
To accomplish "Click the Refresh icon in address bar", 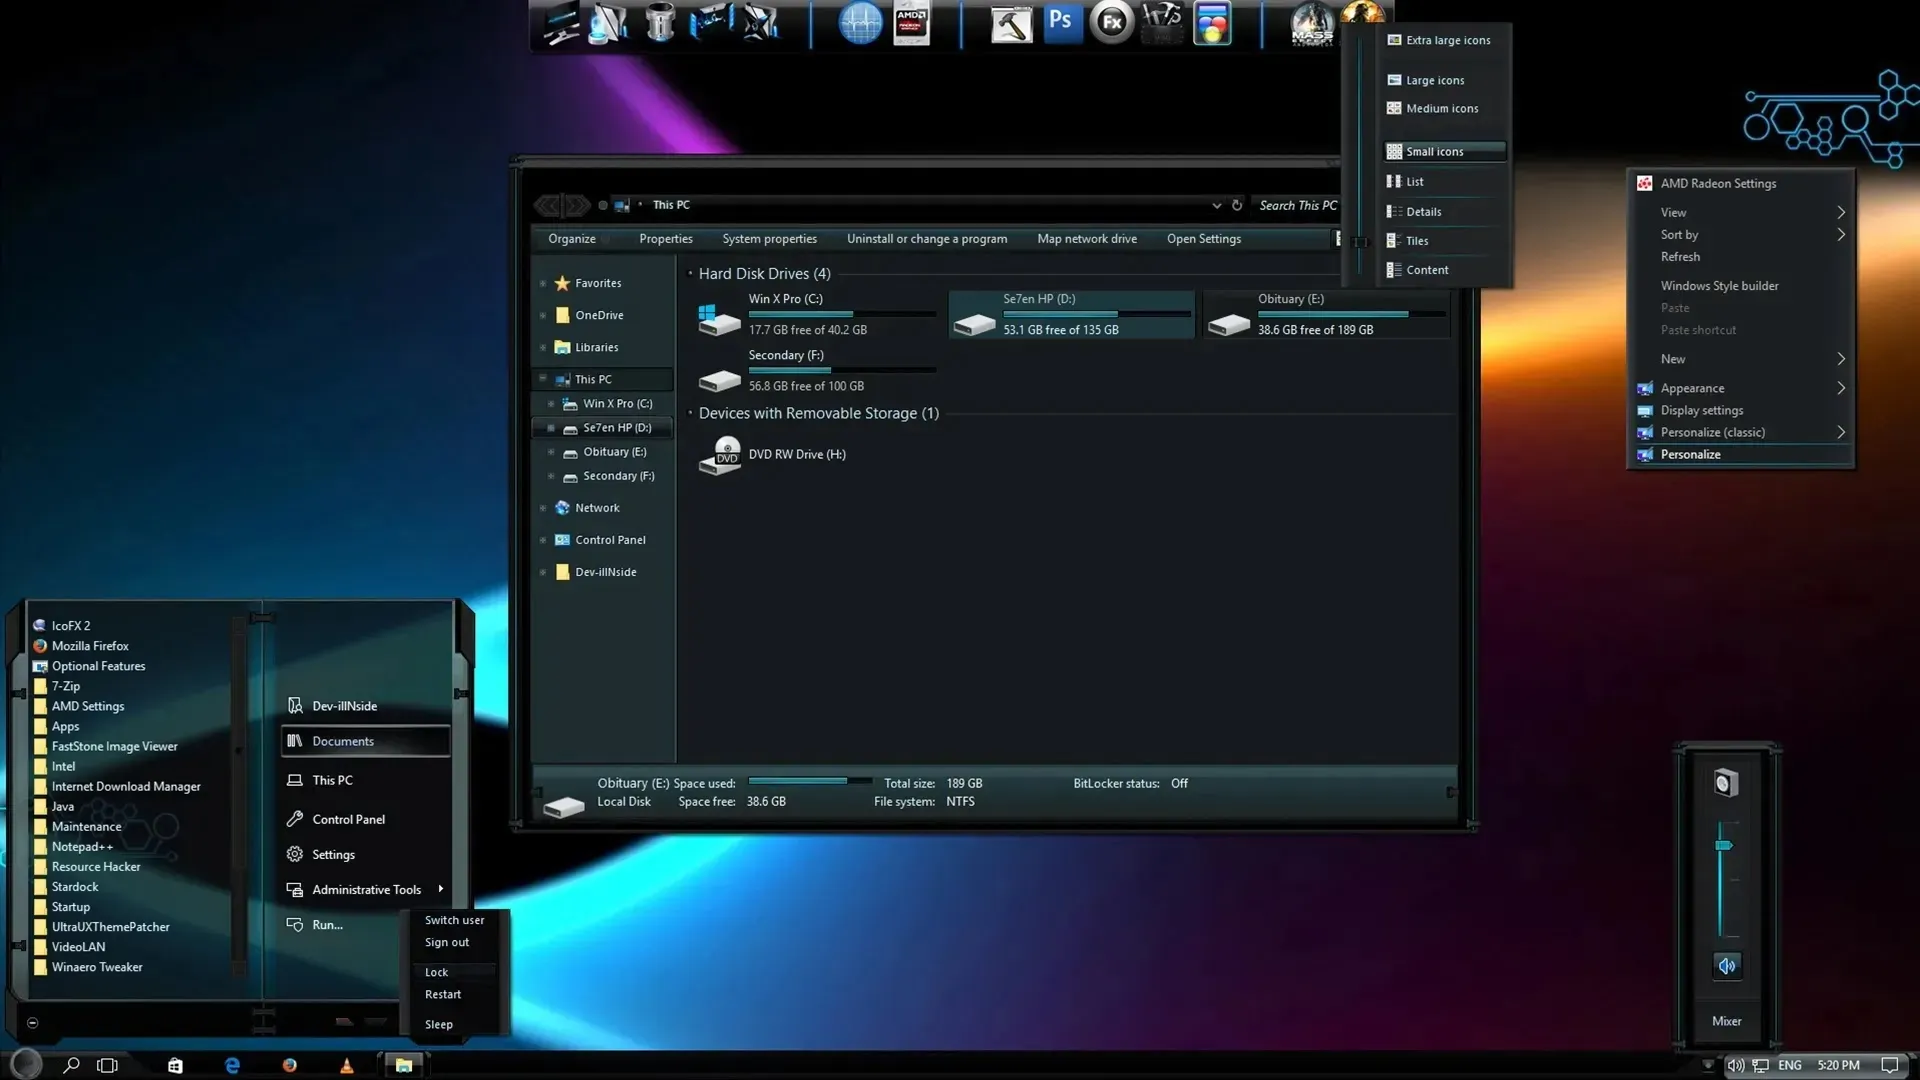I will tap(1237, 205).
